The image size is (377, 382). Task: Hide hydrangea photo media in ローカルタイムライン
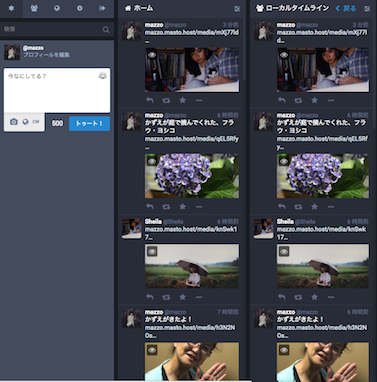(284, 161)
